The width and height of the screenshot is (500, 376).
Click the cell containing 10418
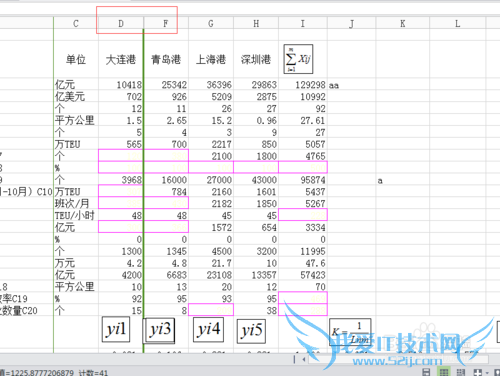coord(121,85)
